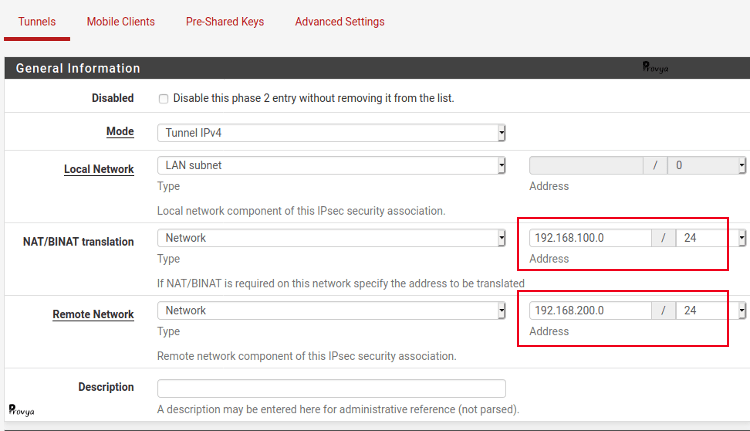Go to the Pre-Shared Keys tab

tap(225, 21)
